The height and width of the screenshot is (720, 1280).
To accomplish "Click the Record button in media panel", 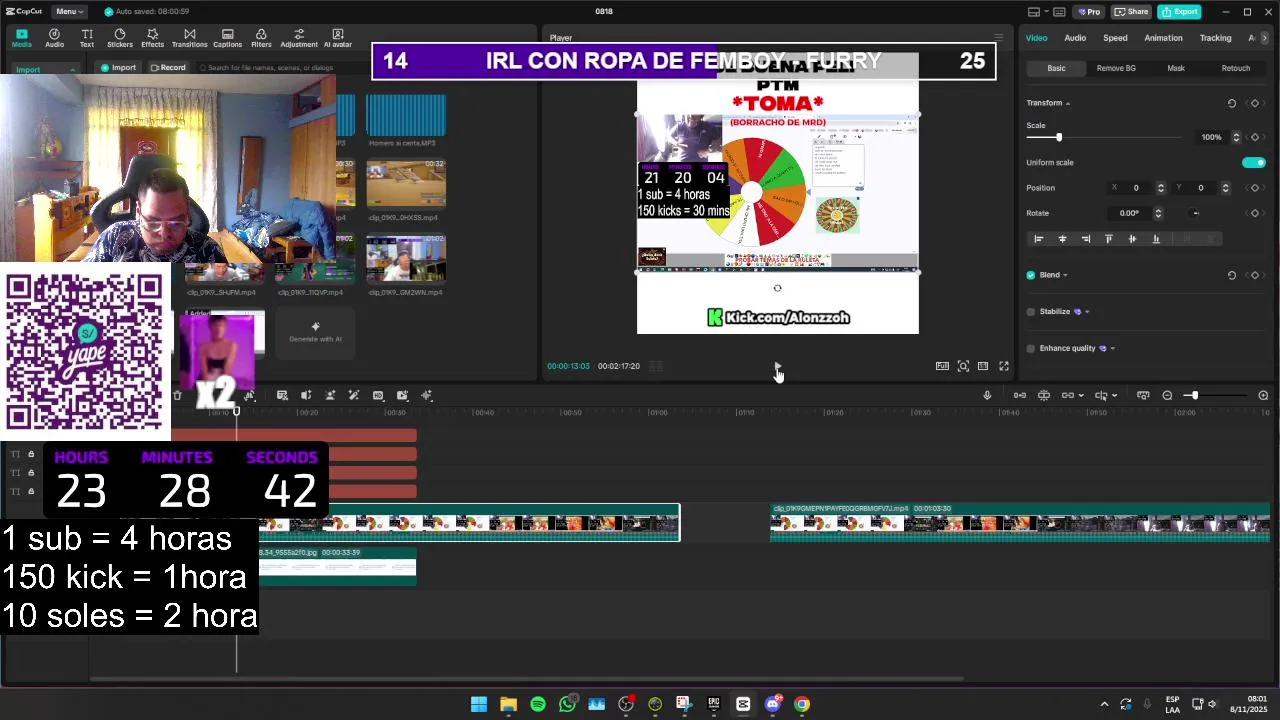I will (167, 68).
